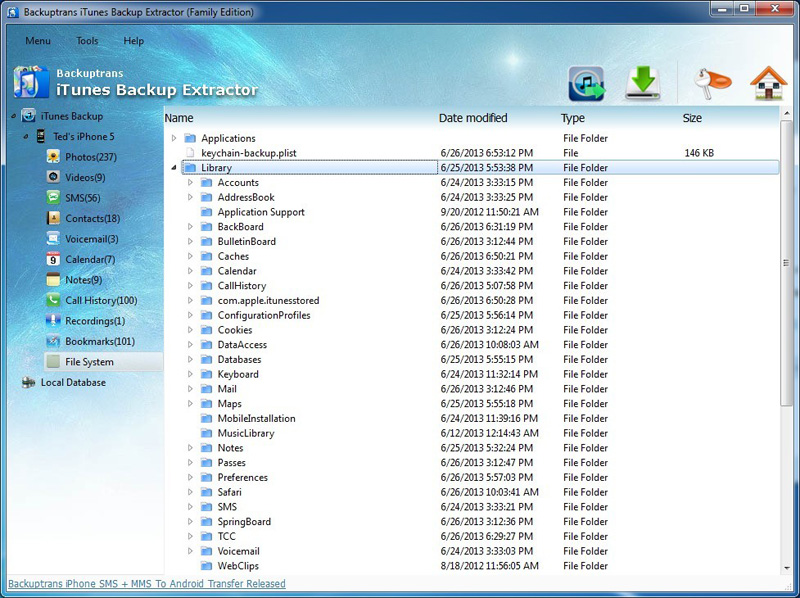The image size is (800, 598).
Task: Collapse the Library folder
Action: [x=174, y=168]
